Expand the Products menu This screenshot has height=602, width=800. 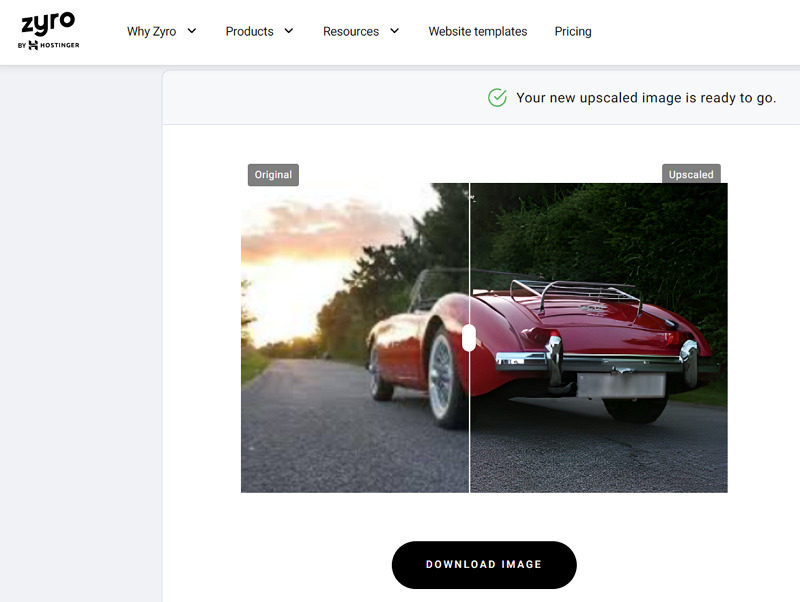point(249,31)
